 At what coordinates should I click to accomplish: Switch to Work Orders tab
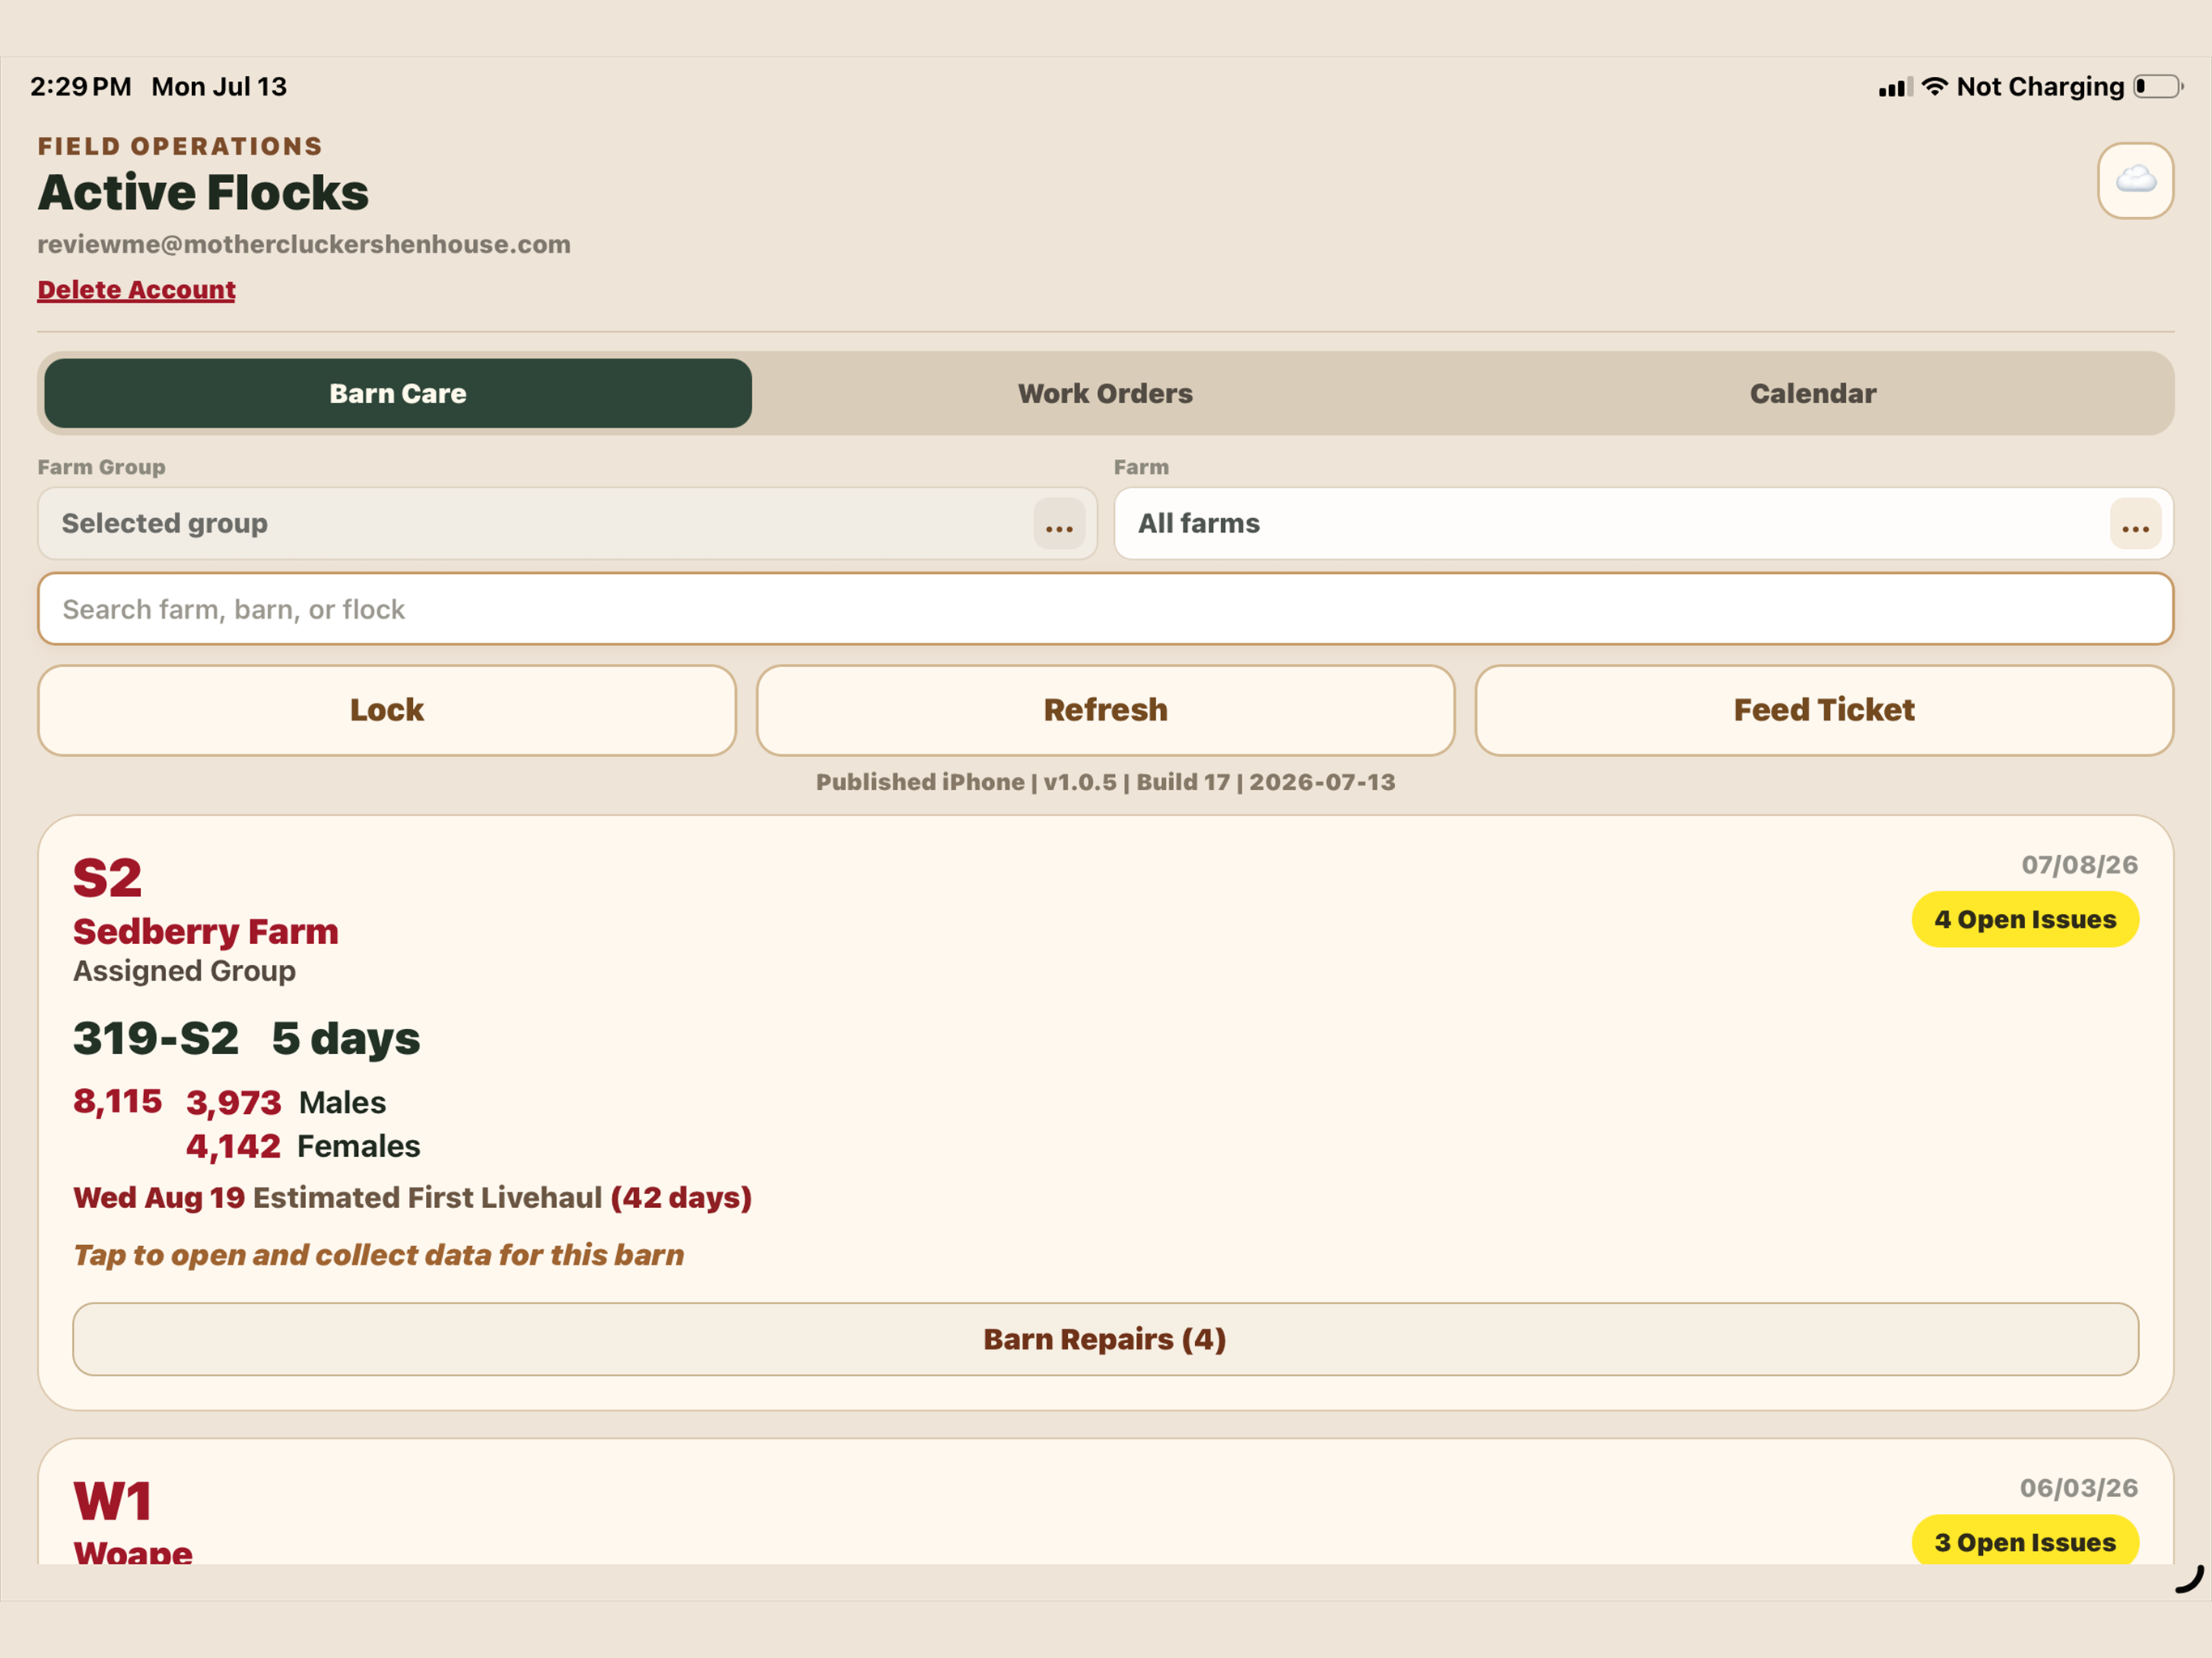(x=1105, y=393)
